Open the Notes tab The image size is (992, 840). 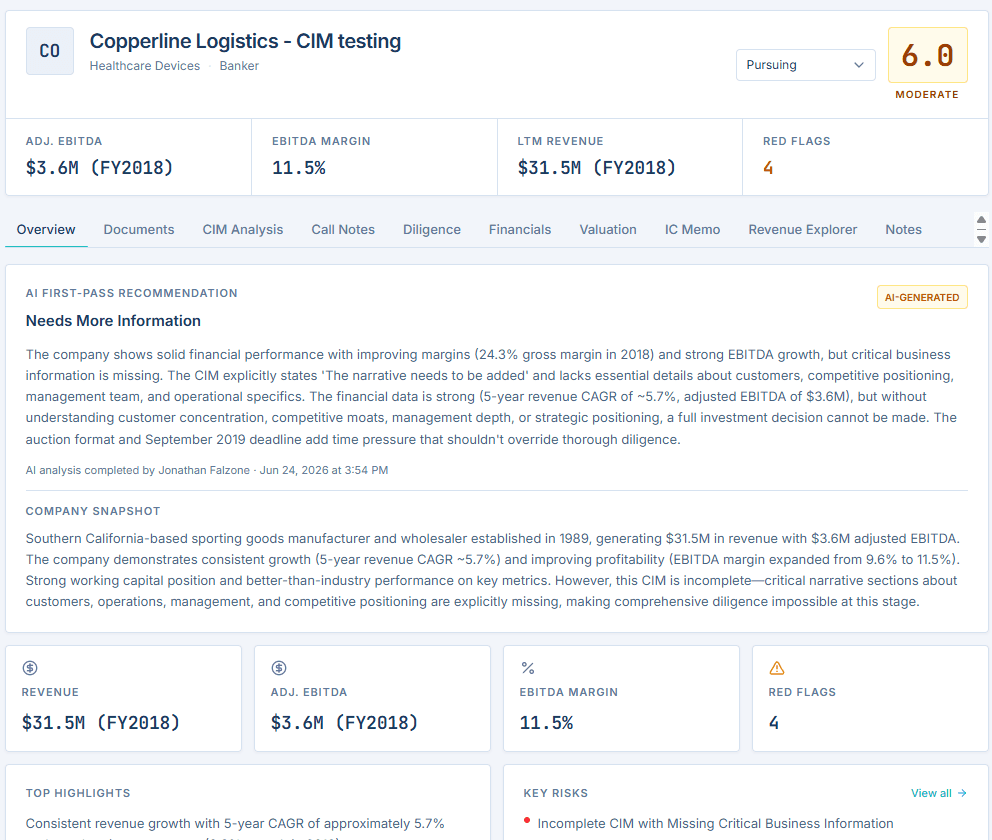click(x=903, y=230)
